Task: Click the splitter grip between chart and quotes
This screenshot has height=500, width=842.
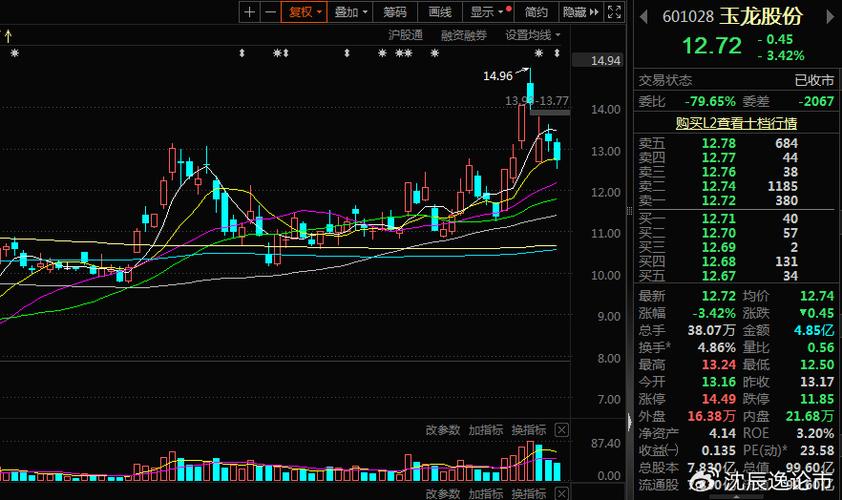Action: coord(629,211)
